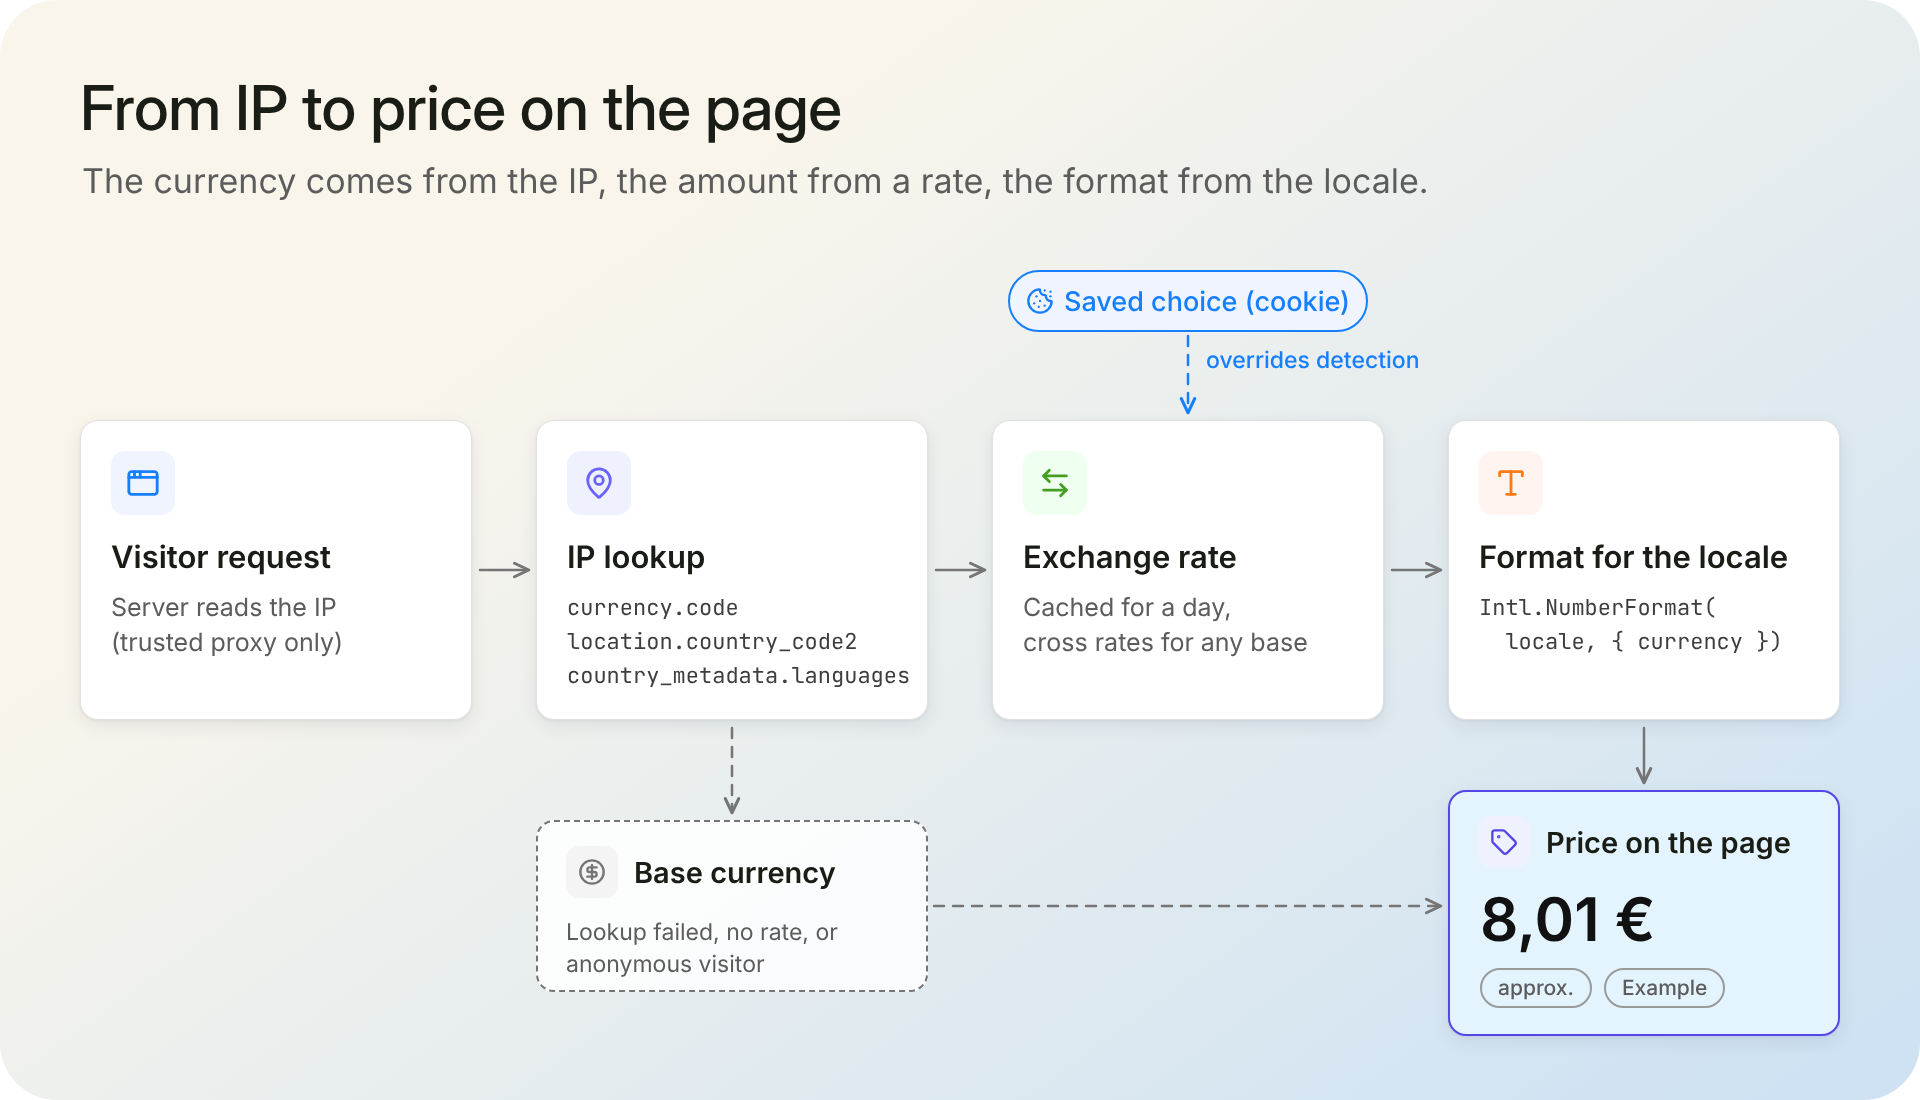The width and height of the screenshot is (1920, 1100).
Task: Click the Base currency heading
Action: point(734,873)
